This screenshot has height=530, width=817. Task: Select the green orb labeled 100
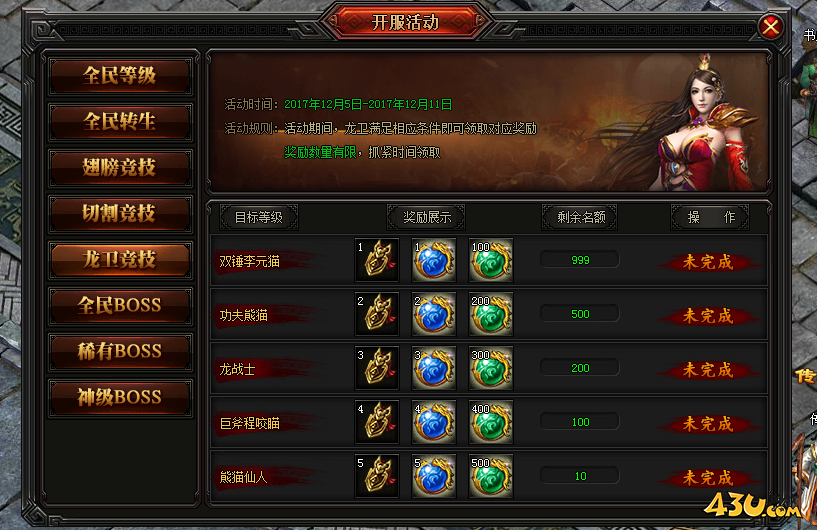tap(491, 260)
